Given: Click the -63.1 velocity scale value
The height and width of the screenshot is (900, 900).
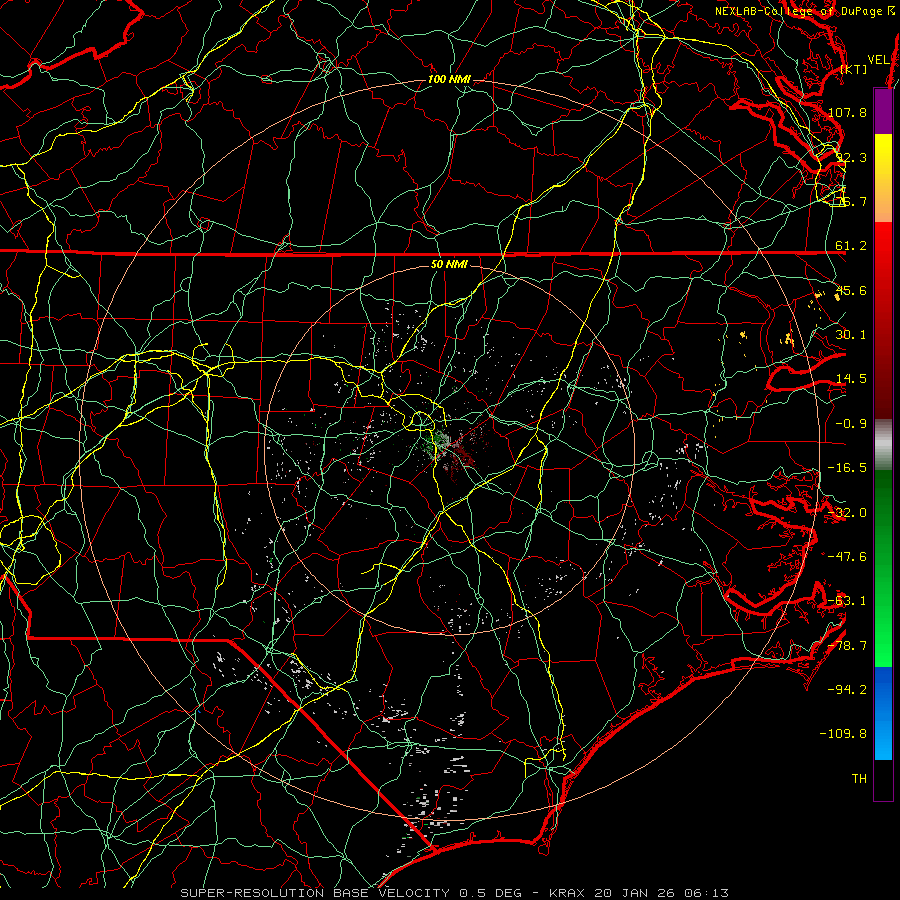Looking at the screenshot, I should tap(847, 601).
